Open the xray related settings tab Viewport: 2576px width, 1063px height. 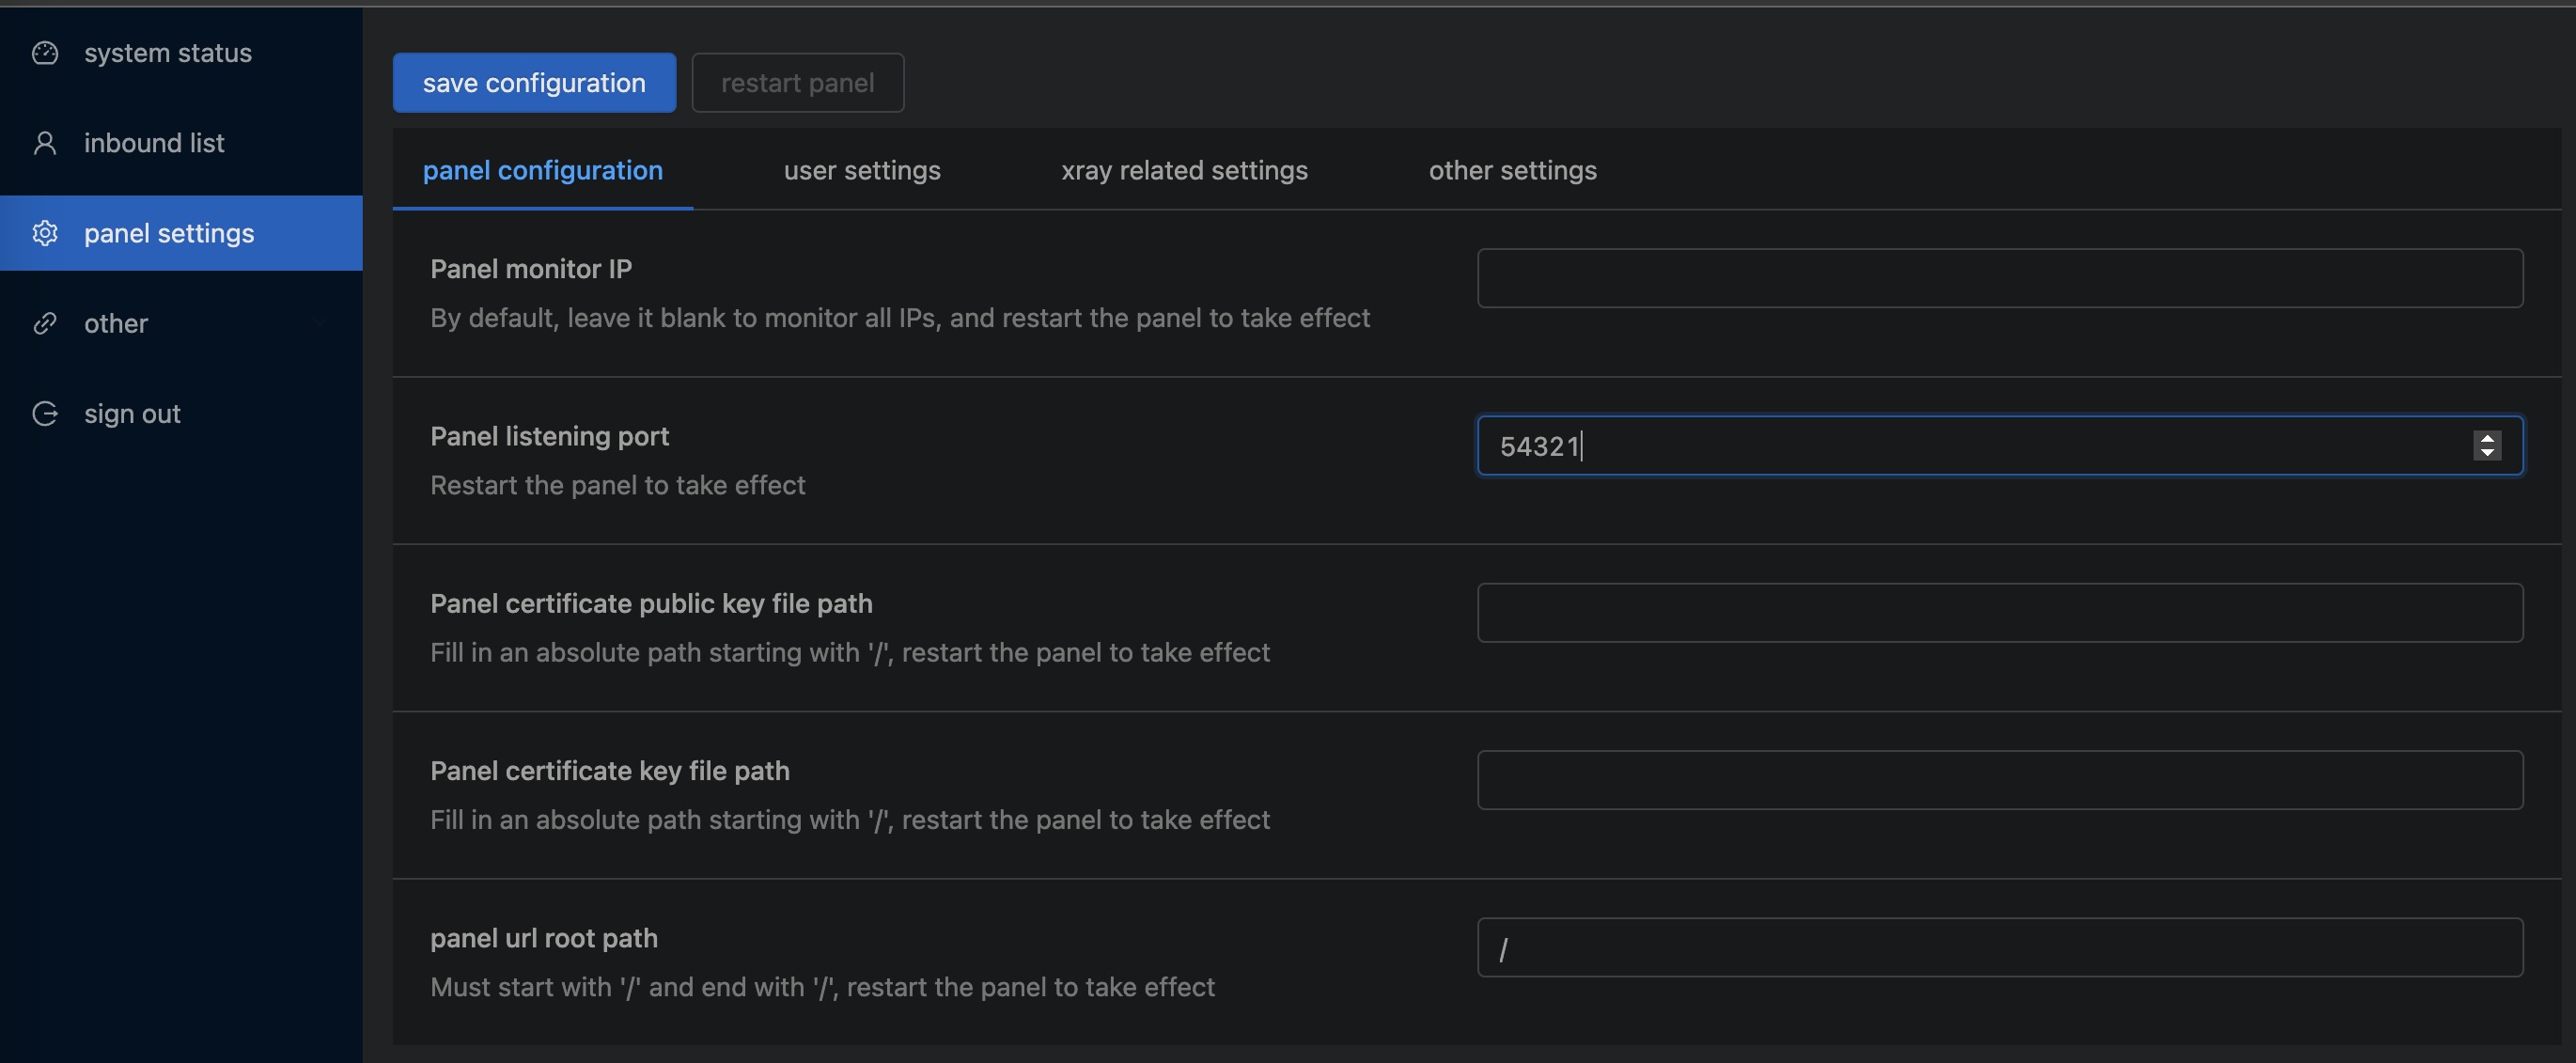click(1184, 170)
